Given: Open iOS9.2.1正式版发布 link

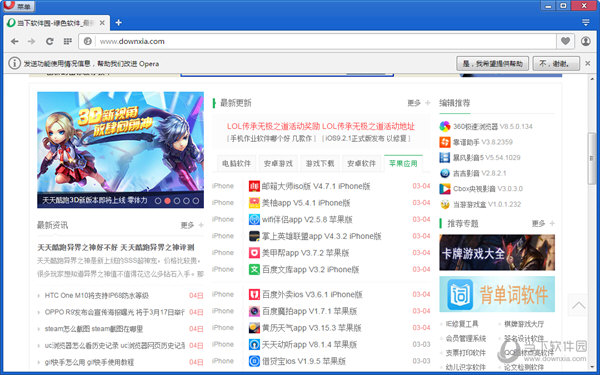Looking at the screenshot, I should 365,139.
